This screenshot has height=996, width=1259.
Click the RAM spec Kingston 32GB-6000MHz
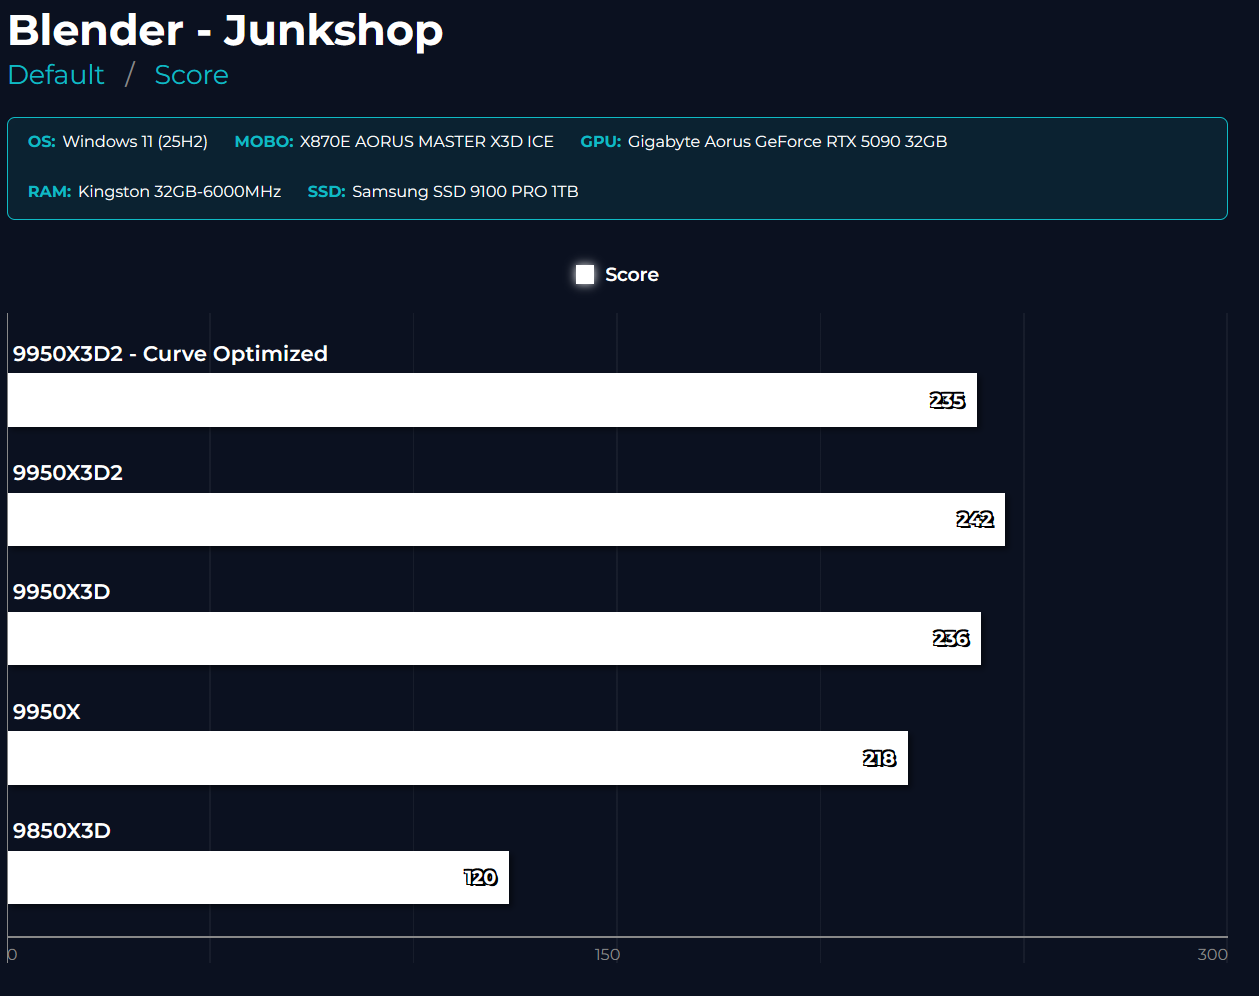[179, 192]
